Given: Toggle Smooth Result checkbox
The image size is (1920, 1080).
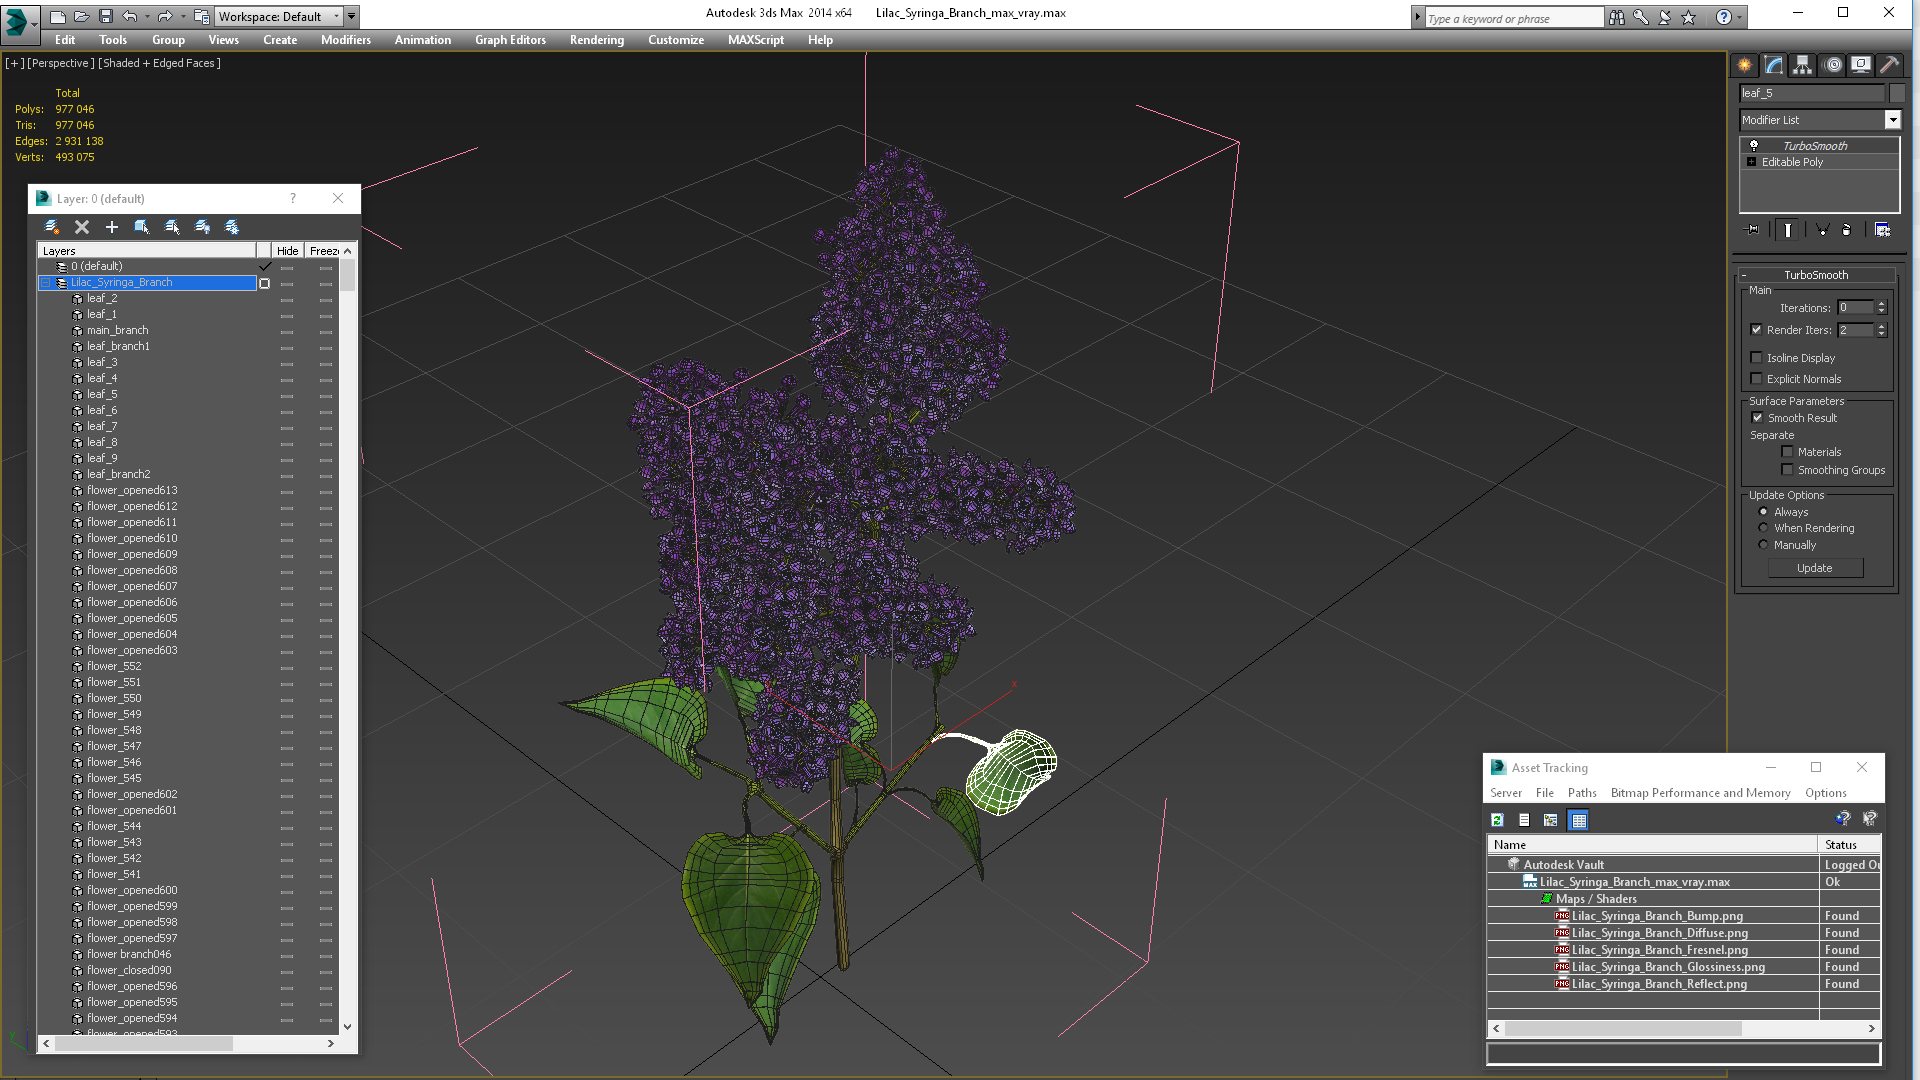Looking at the screenshot, I should click(1757, 418).
